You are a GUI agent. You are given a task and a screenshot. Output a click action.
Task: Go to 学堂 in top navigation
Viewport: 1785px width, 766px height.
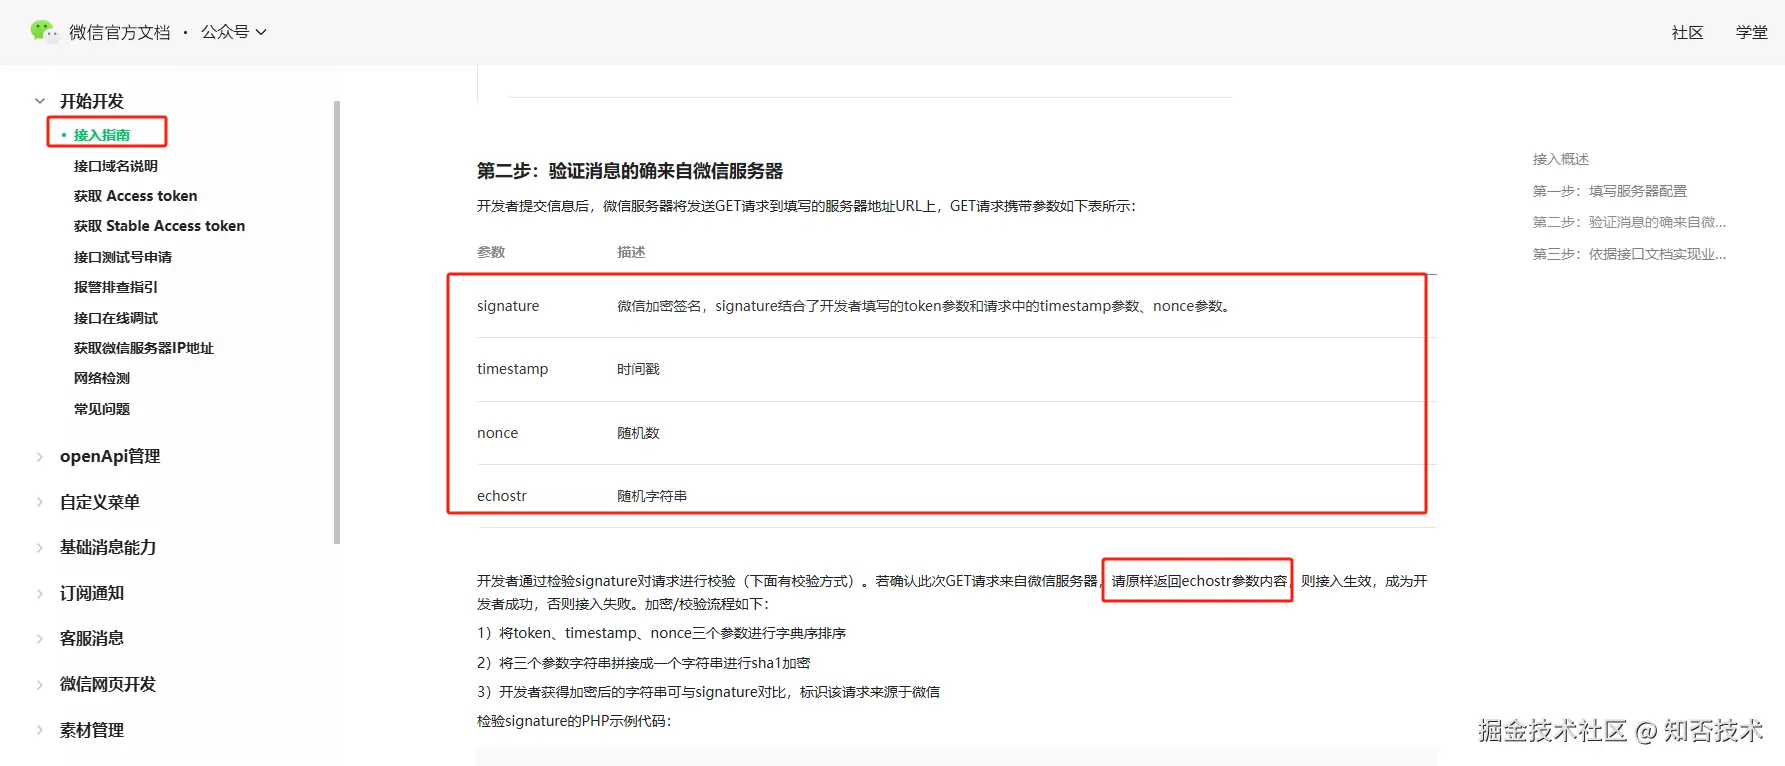click(1751, 32)
